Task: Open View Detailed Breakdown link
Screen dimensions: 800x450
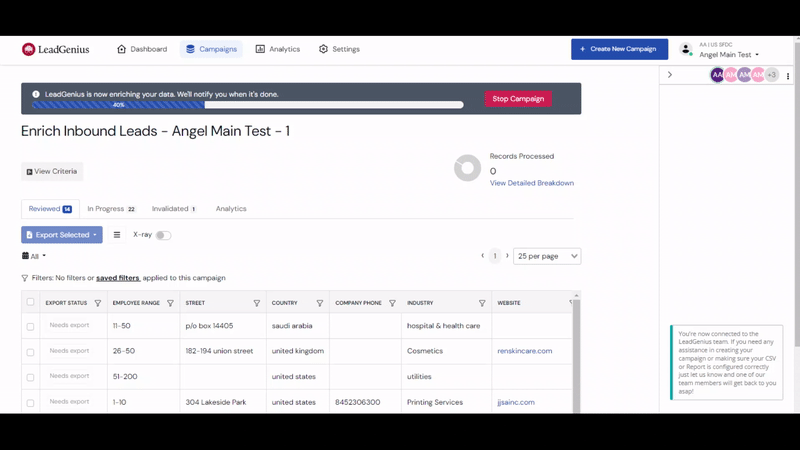Action: (532, 183)
